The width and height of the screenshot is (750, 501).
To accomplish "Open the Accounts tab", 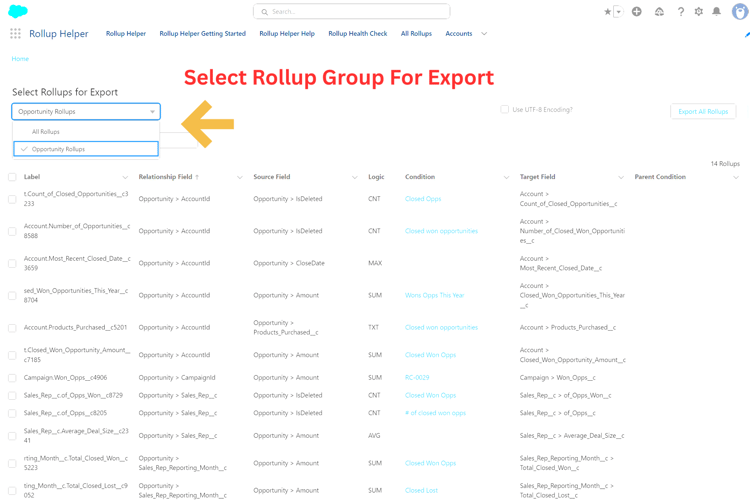I will pos(459,33).
